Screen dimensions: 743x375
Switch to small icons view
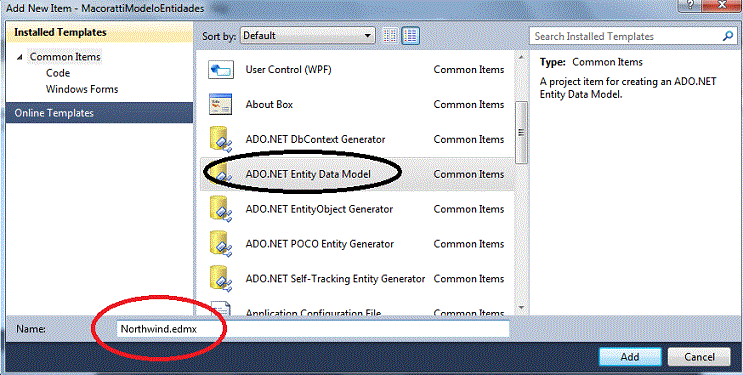390,36
